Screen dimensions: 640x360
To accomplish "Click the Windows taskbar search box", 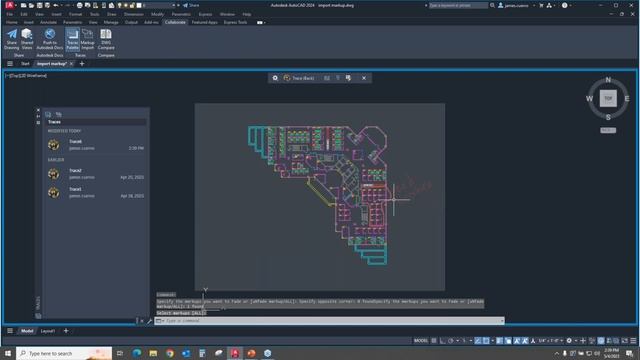I will (x=64, y=353).
